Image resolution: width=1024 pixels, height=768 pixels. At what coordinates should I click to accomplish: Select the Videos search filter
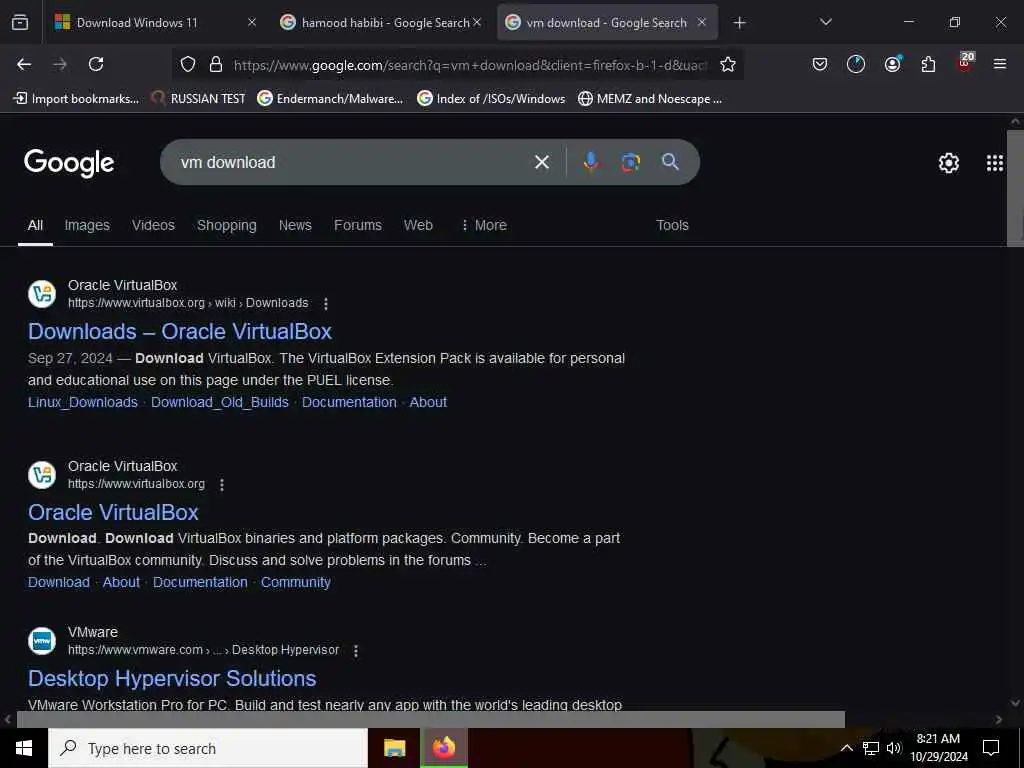click(153, 225)
